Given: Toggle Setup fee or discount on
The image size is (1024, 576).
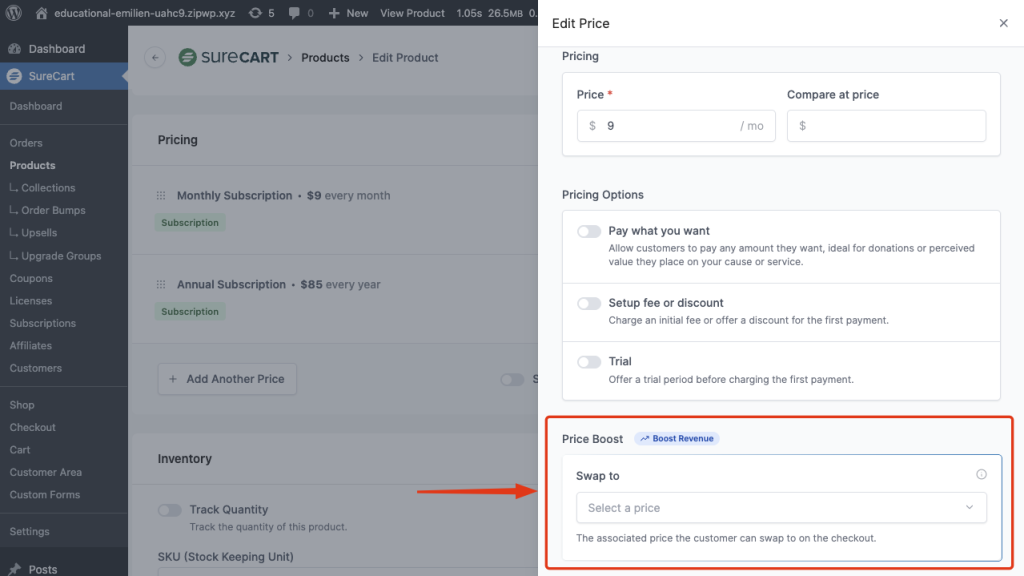Looking at the screenshot, I should (x=589, y=304).
